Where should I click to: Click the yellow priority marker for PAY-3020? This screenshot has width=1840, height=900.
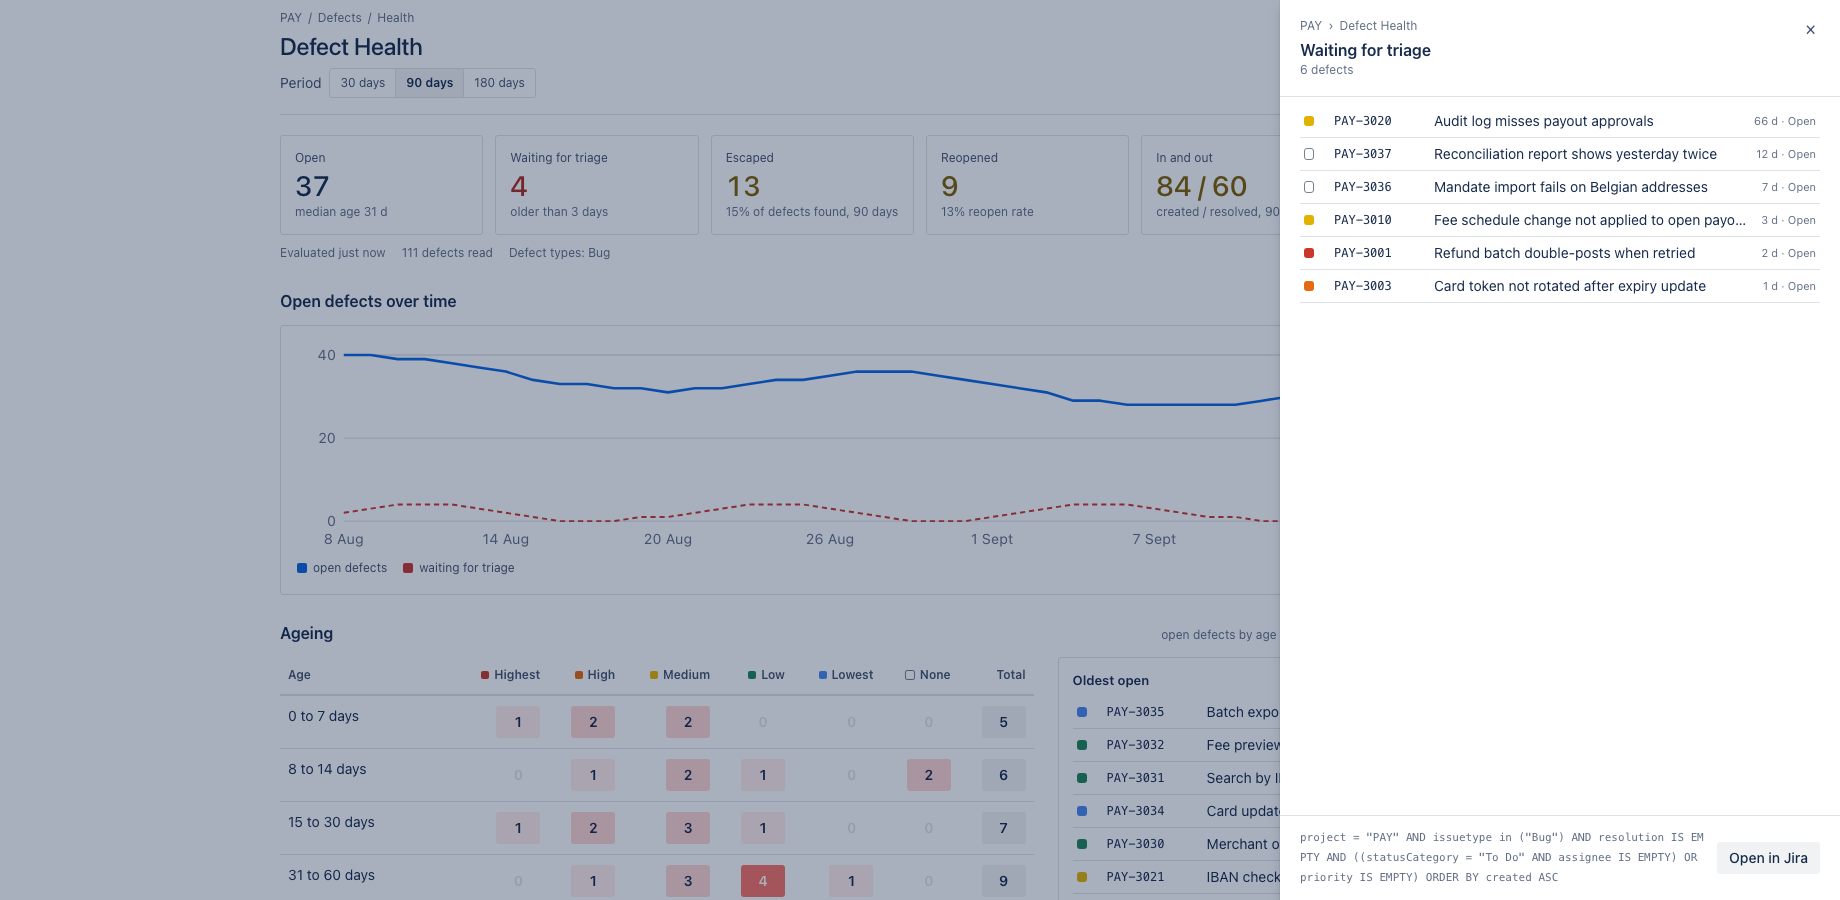(1309, 121)
